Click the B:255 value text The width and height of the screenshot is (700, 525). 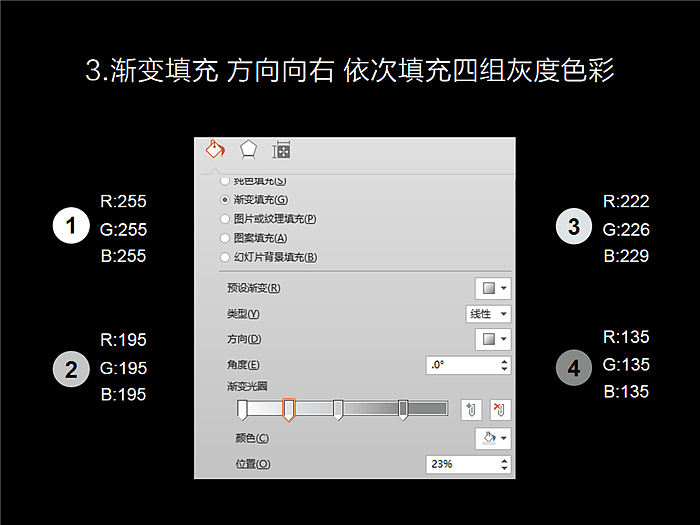point(123,256)
